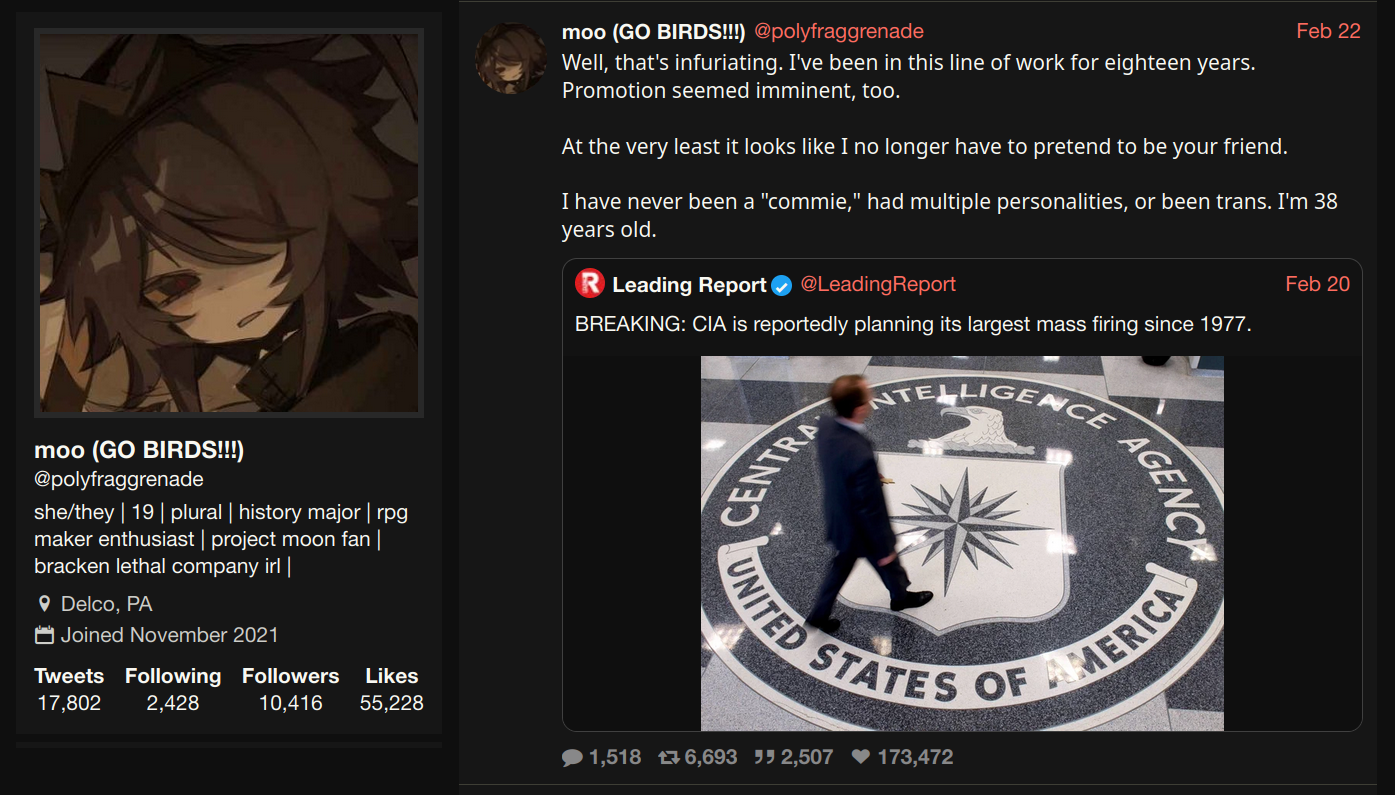
Task: Open the @LeadingReport handle link
Action: pos(878,284)
